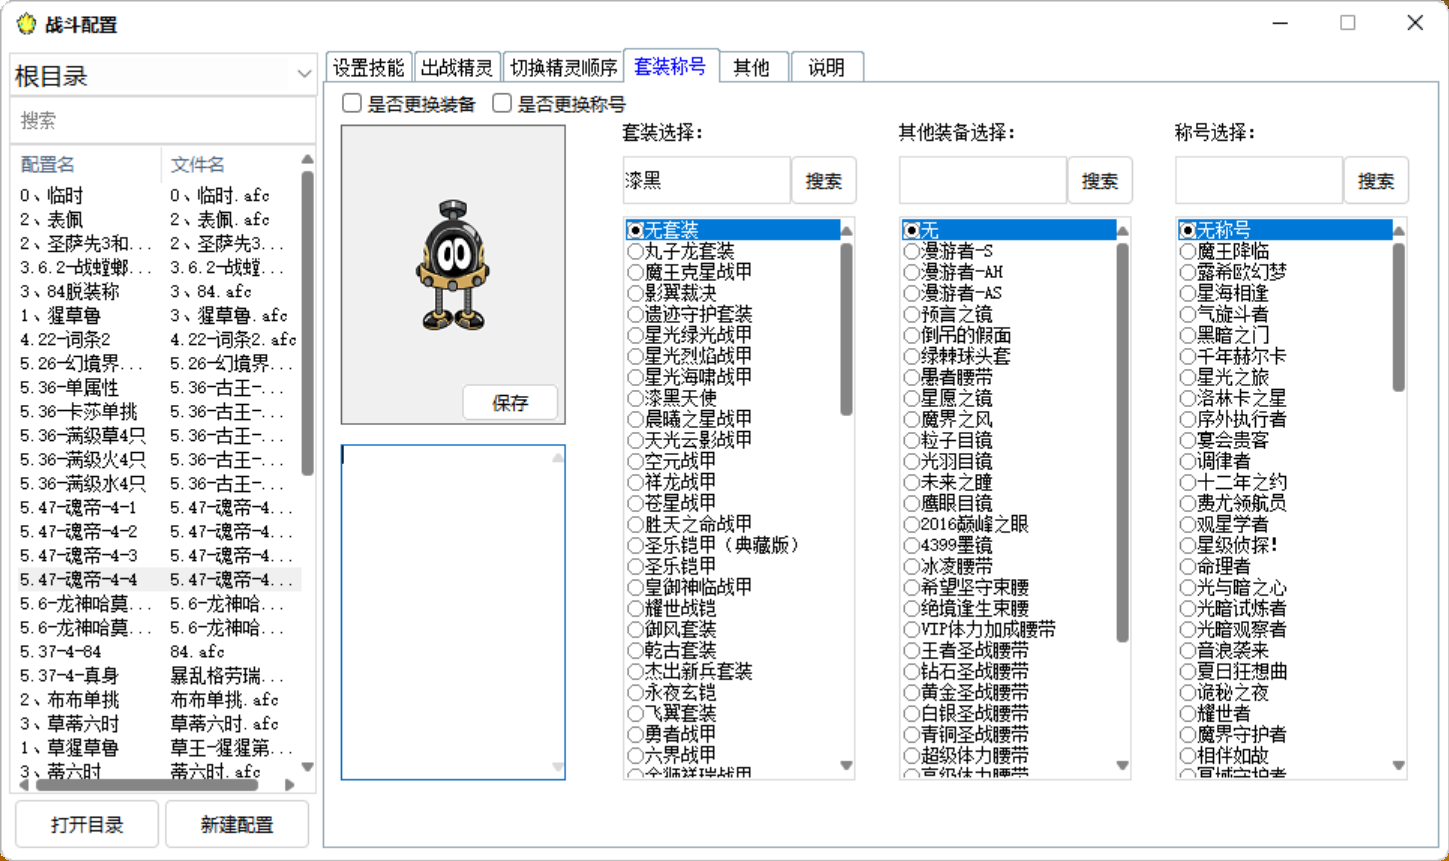Image resolution: width=1449 pixels, height=861 pixels.
Task: Open the 说明 tab
Action: 827,66
